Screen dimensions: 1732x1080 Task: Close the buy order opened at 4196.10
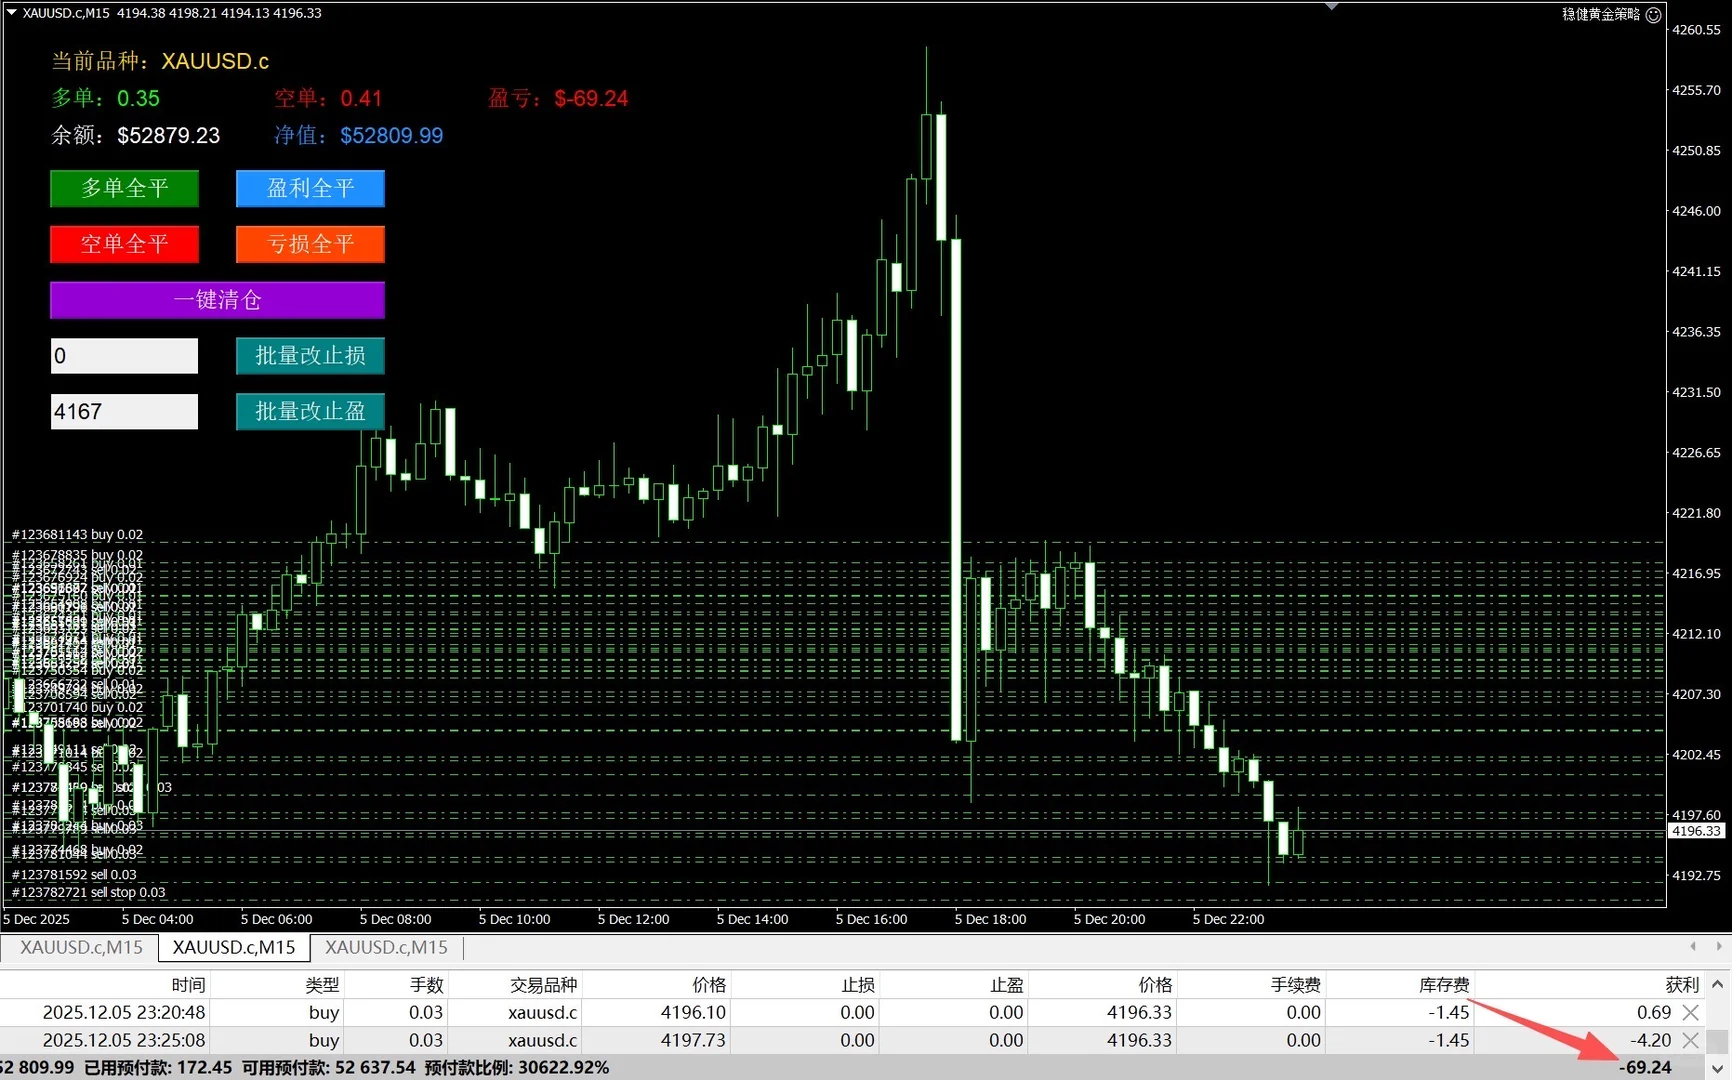point(1690,1013)
